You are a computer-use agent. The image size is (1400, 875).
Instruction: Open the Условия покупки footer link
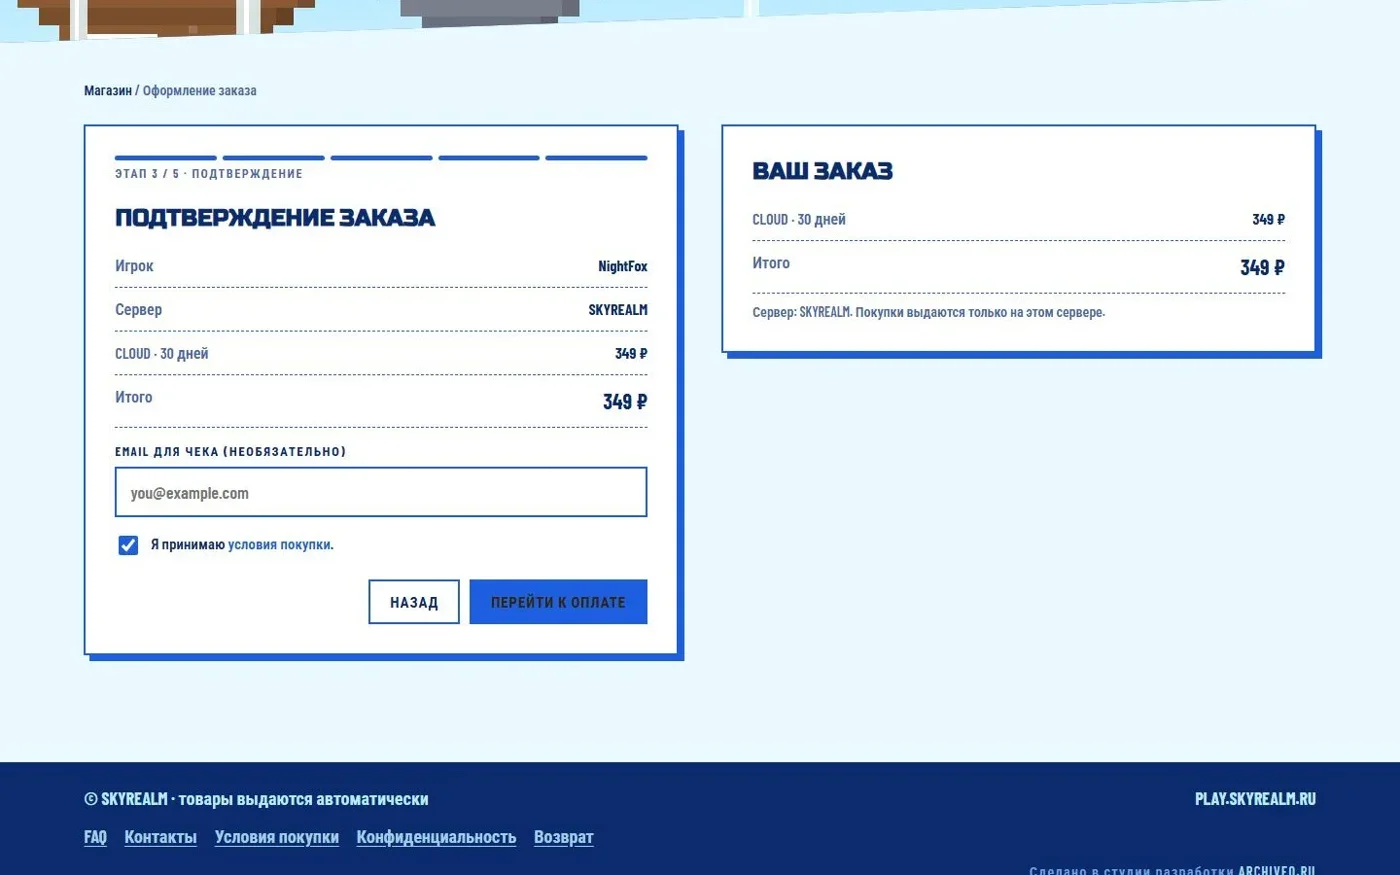tap(277, 837)
